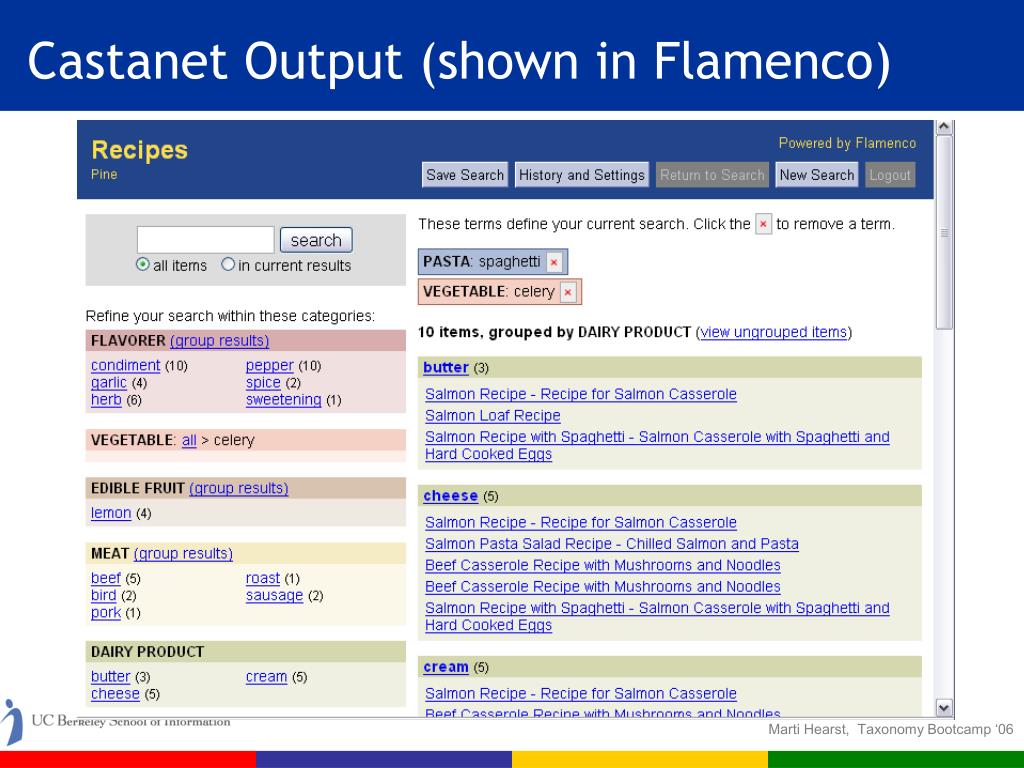The height and width of the screenshot is (768, 1024).
Task: Select 'in current results' radio button
Action: pyautogui.click(x=228, y=264)
